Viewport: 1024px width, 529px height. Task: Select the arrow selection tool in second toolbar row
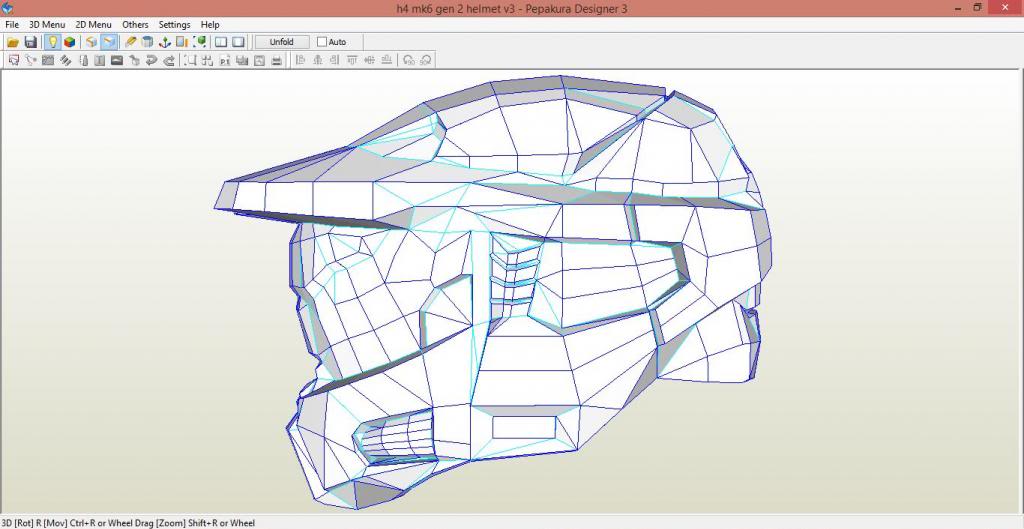[14, 60]
